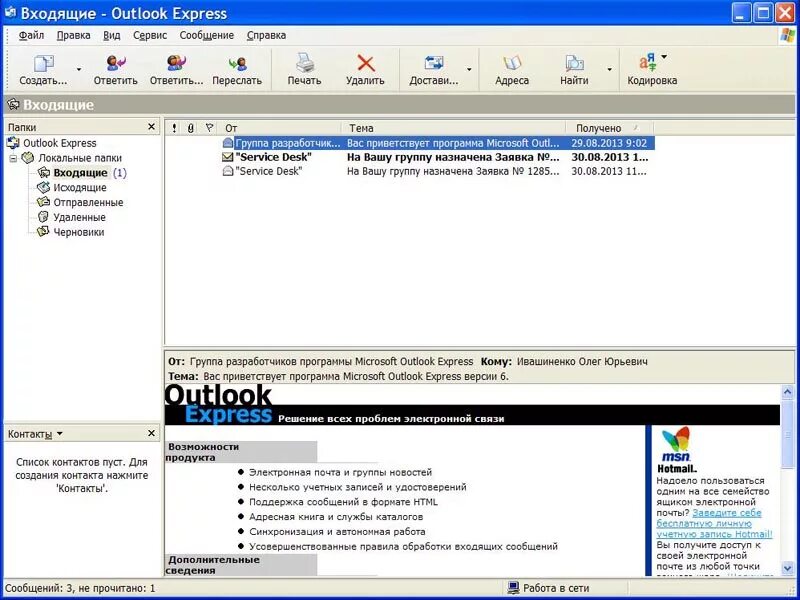
Task: Click date 29.08.2013 9:02 cell
Action: pos(609,143)
